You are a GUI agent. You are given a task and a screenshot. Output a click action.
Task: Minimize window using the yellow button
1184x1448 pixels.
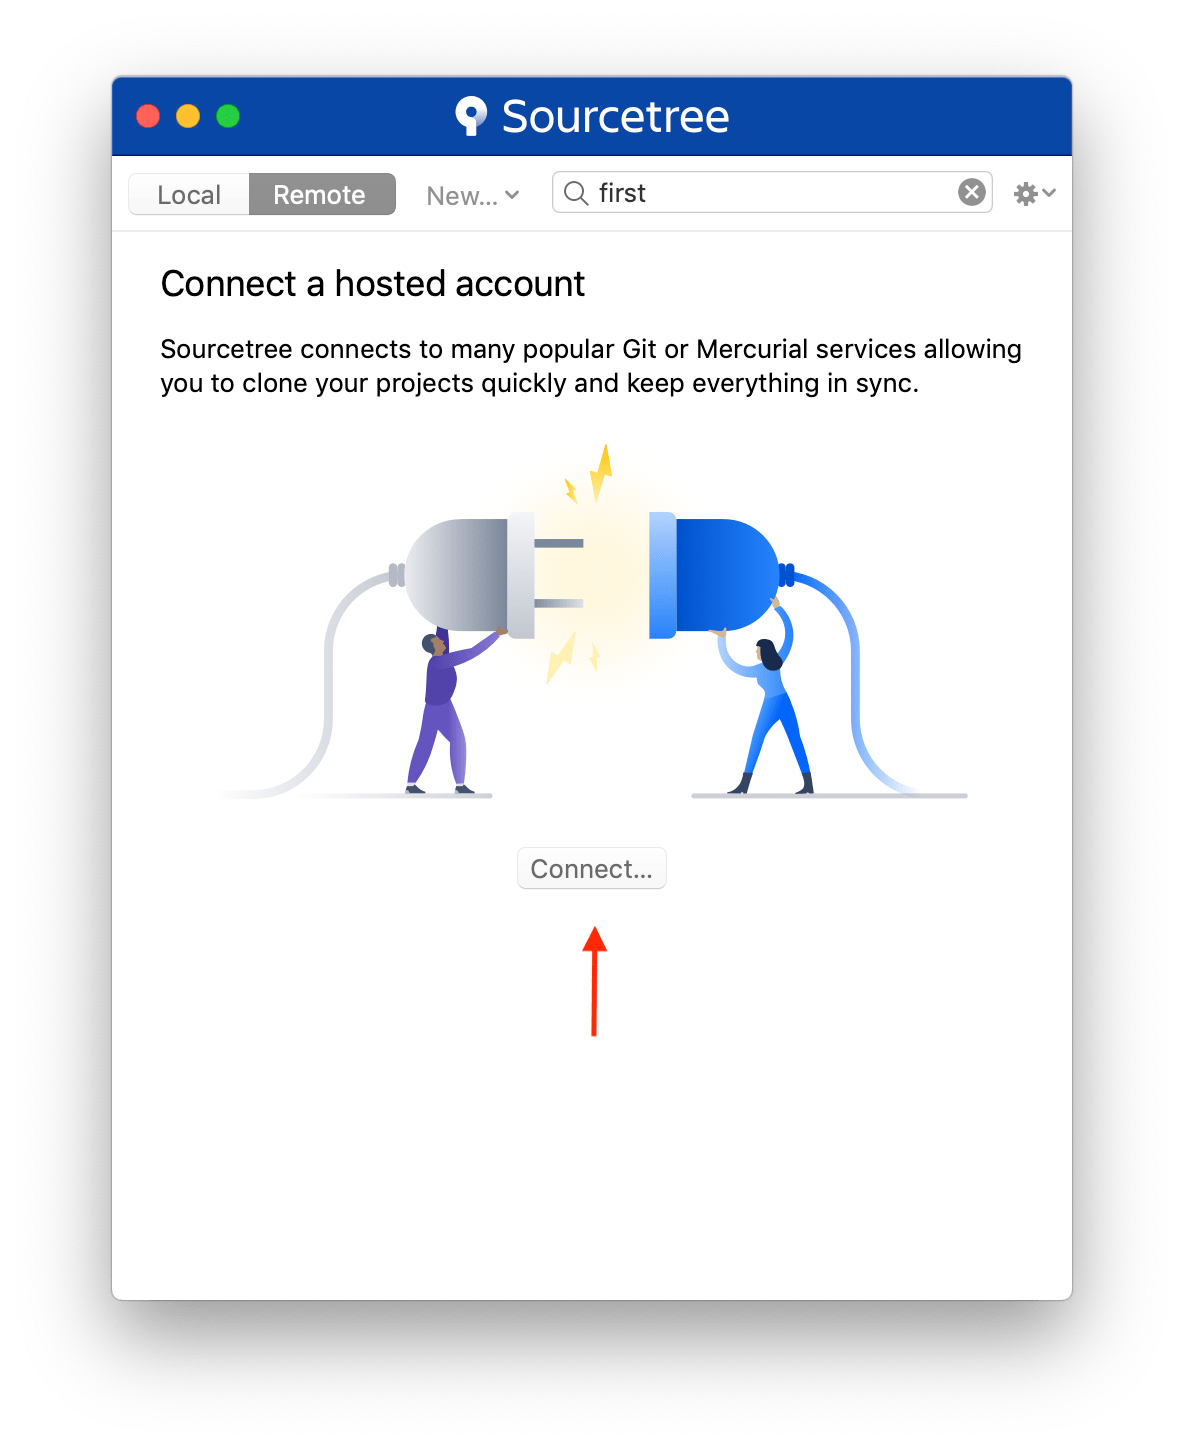188,116
